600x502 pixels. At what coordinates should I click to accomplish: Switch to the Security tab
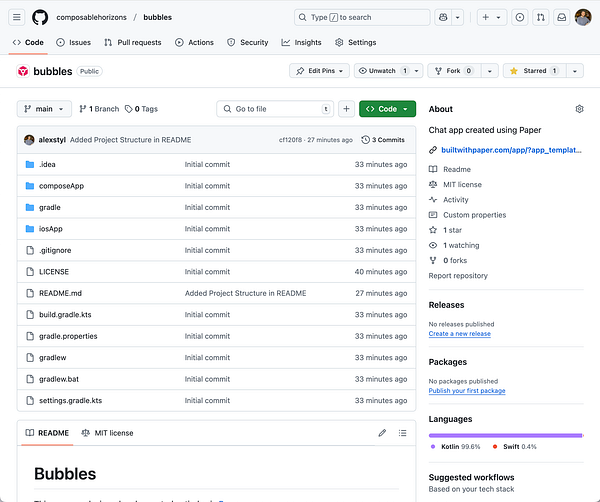[x=248, y=42]
